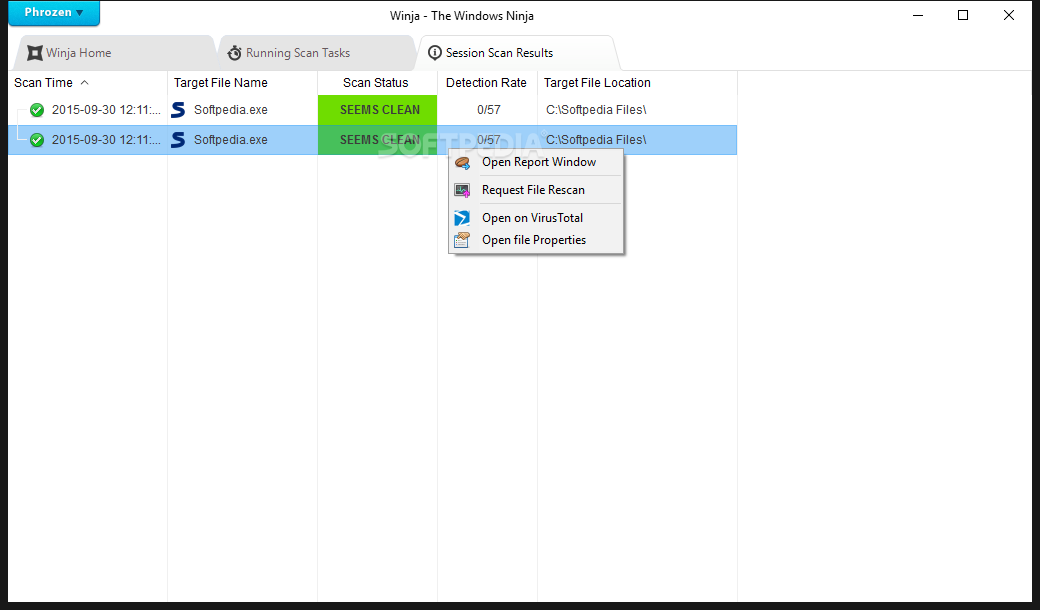Sort by the Scan Status column
This screenshot has width=1040, height=610.
[x=377, y=83]
